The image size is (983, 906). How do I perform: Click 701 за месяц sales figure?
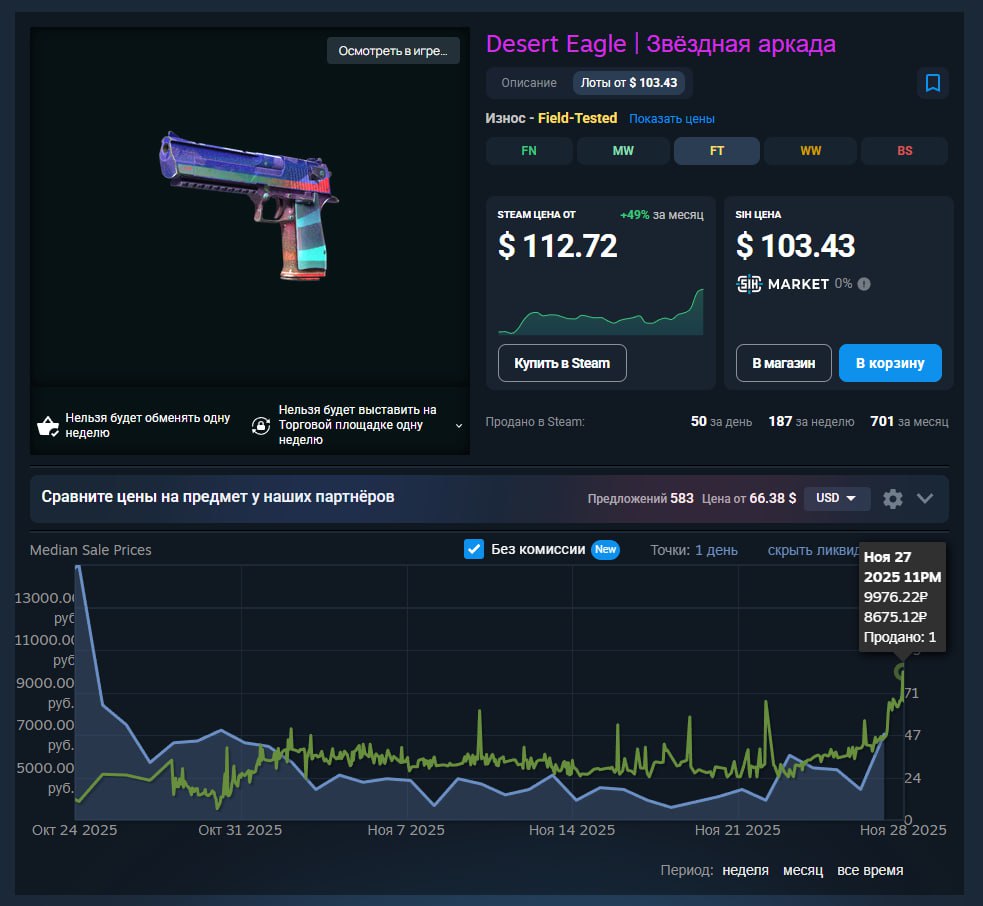coord(909,422)
